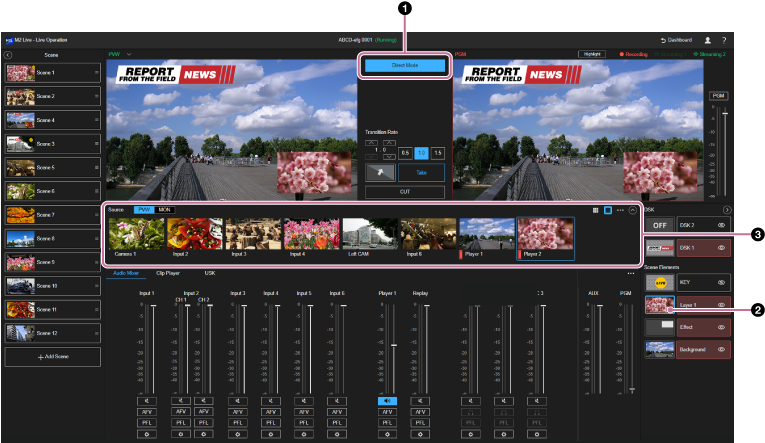Screen dimensions: 765x443
Task: Switch to Clip Player tab
Action: pyautogui.click(x=168, y=273)
